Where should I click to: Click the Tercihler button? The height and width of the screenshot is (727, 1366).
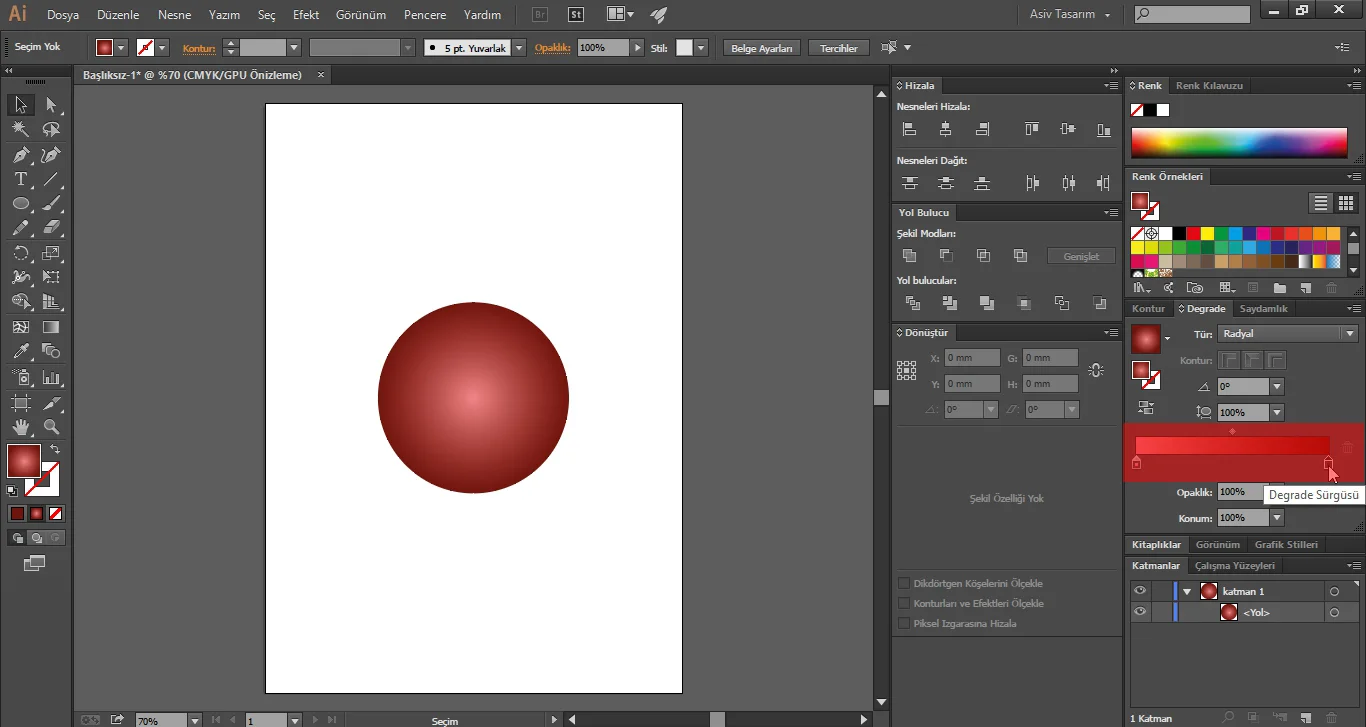838,48
